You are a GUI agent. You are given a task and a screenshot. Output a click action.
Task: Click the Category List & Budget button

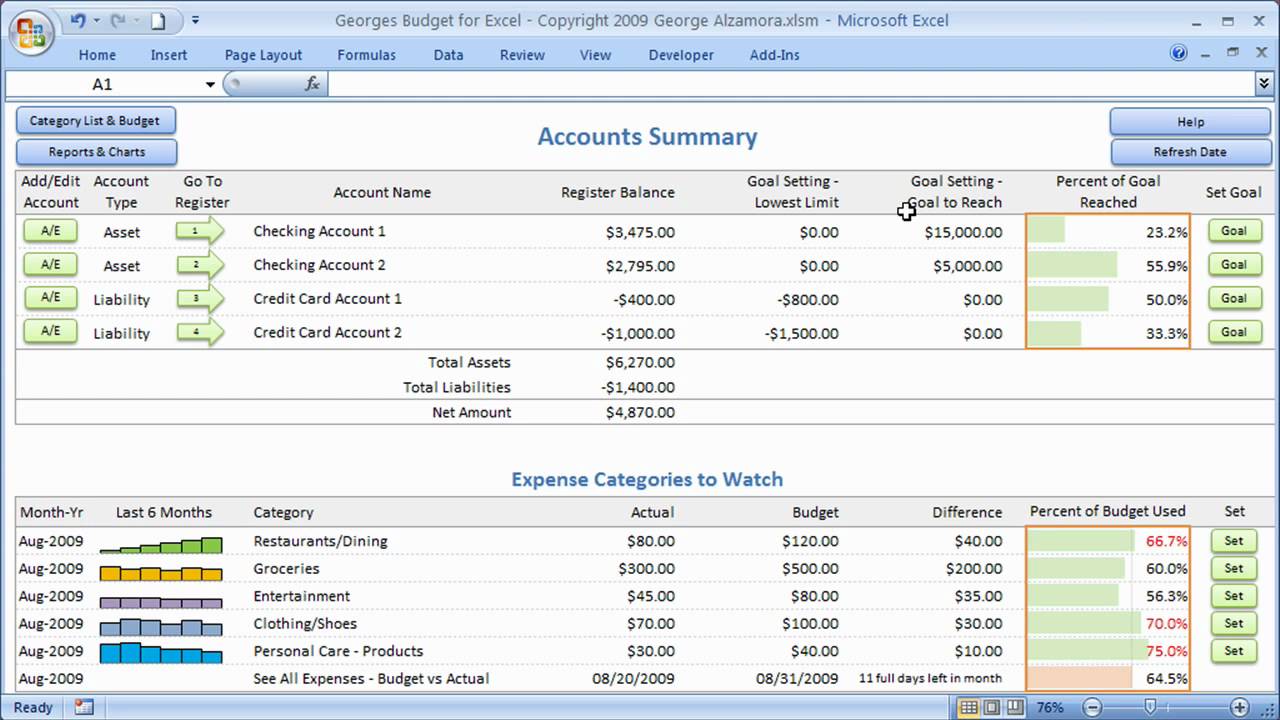click(x=95, y=121)
